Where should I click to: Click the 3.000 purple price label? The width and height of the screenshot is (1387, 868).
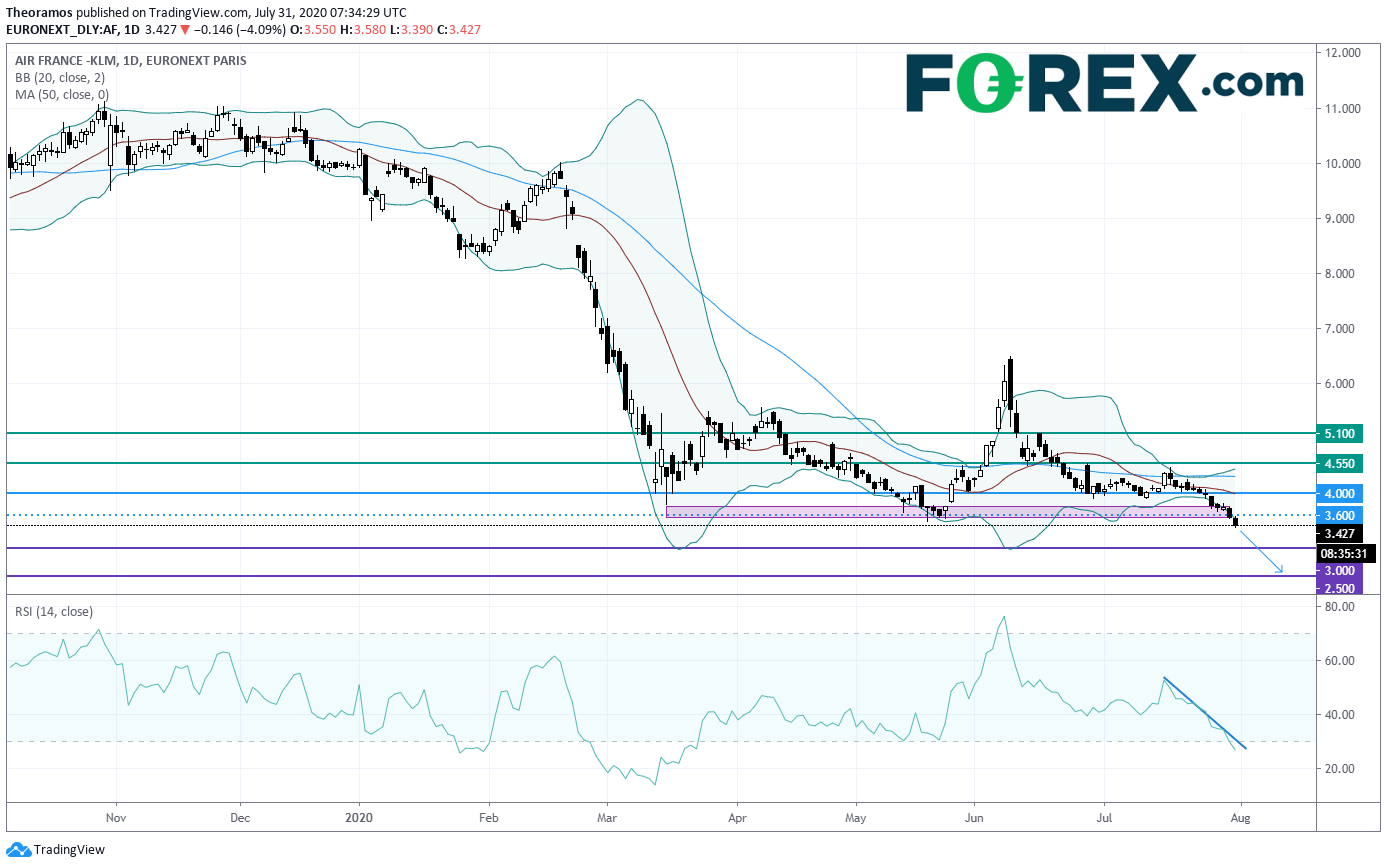click(1340, 570)
